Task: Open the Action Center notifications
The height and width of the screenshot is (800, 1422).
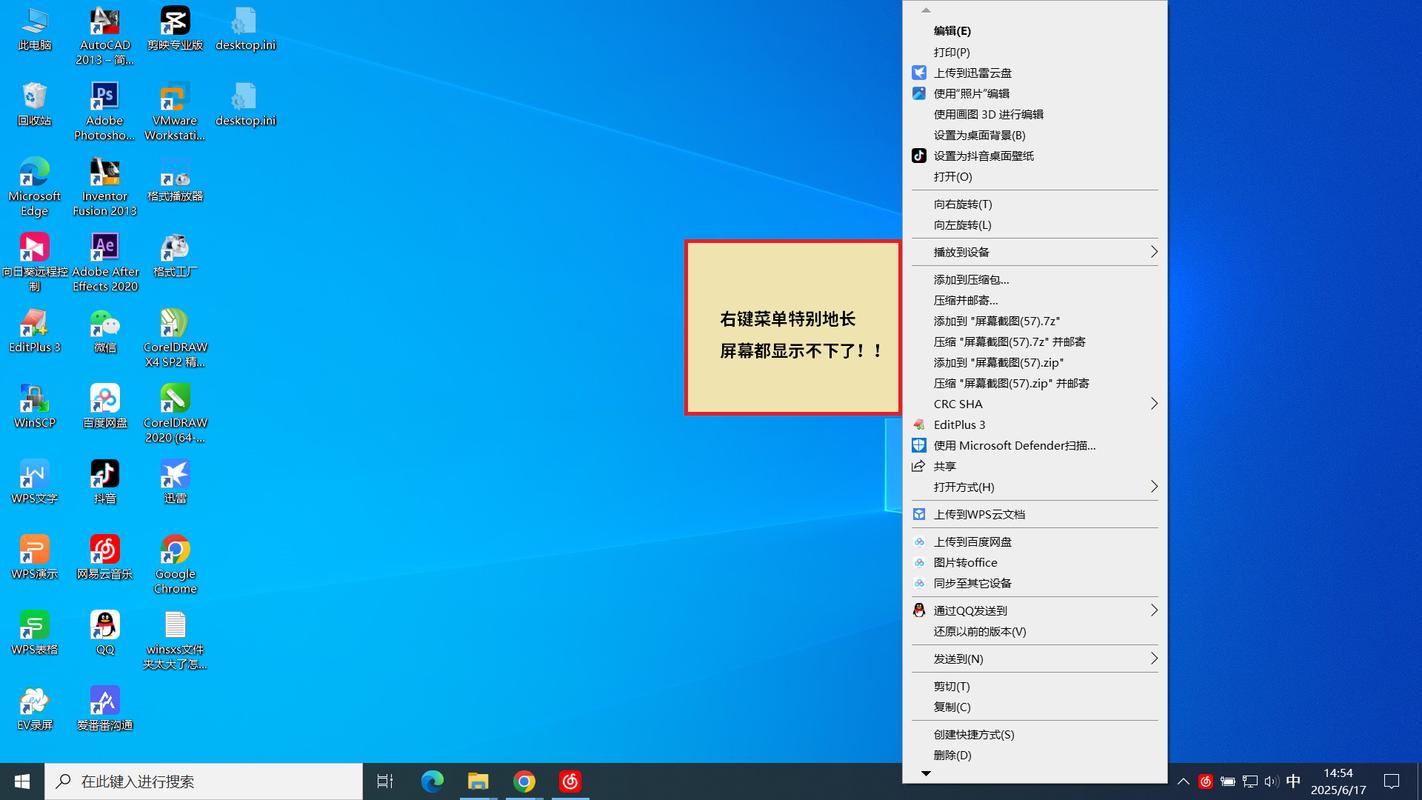Action: (x=1393, y=781)
